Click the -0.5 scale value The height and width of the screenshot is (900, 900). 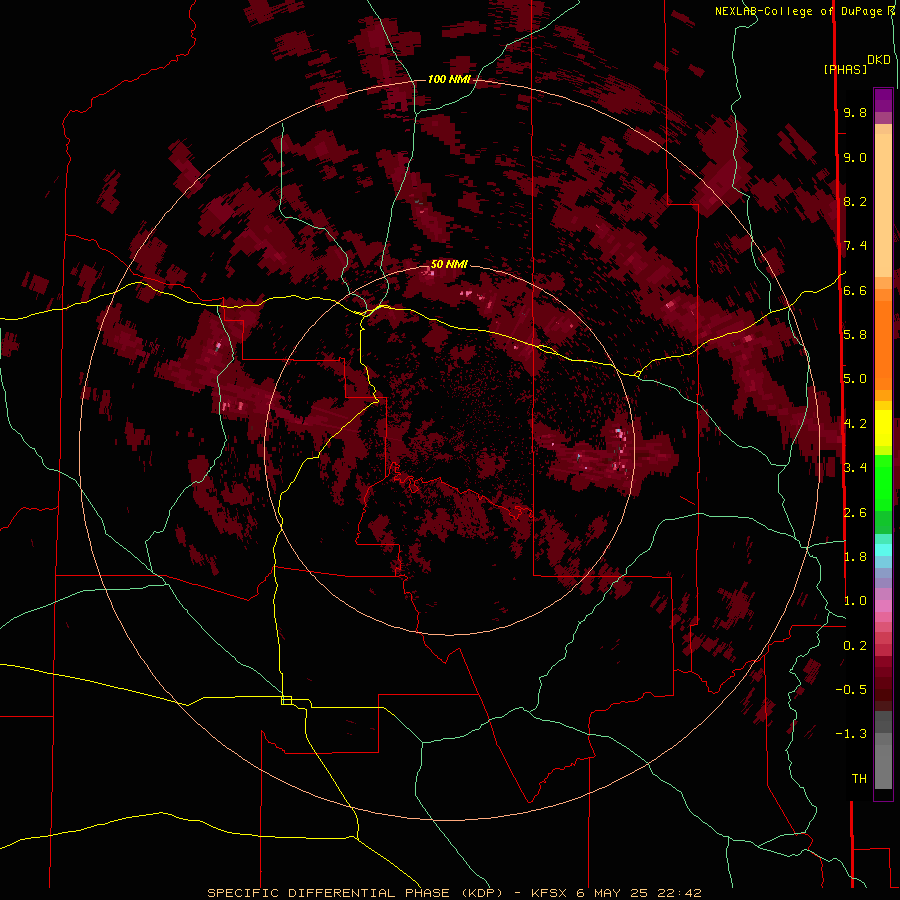click(x=851, y=690)
